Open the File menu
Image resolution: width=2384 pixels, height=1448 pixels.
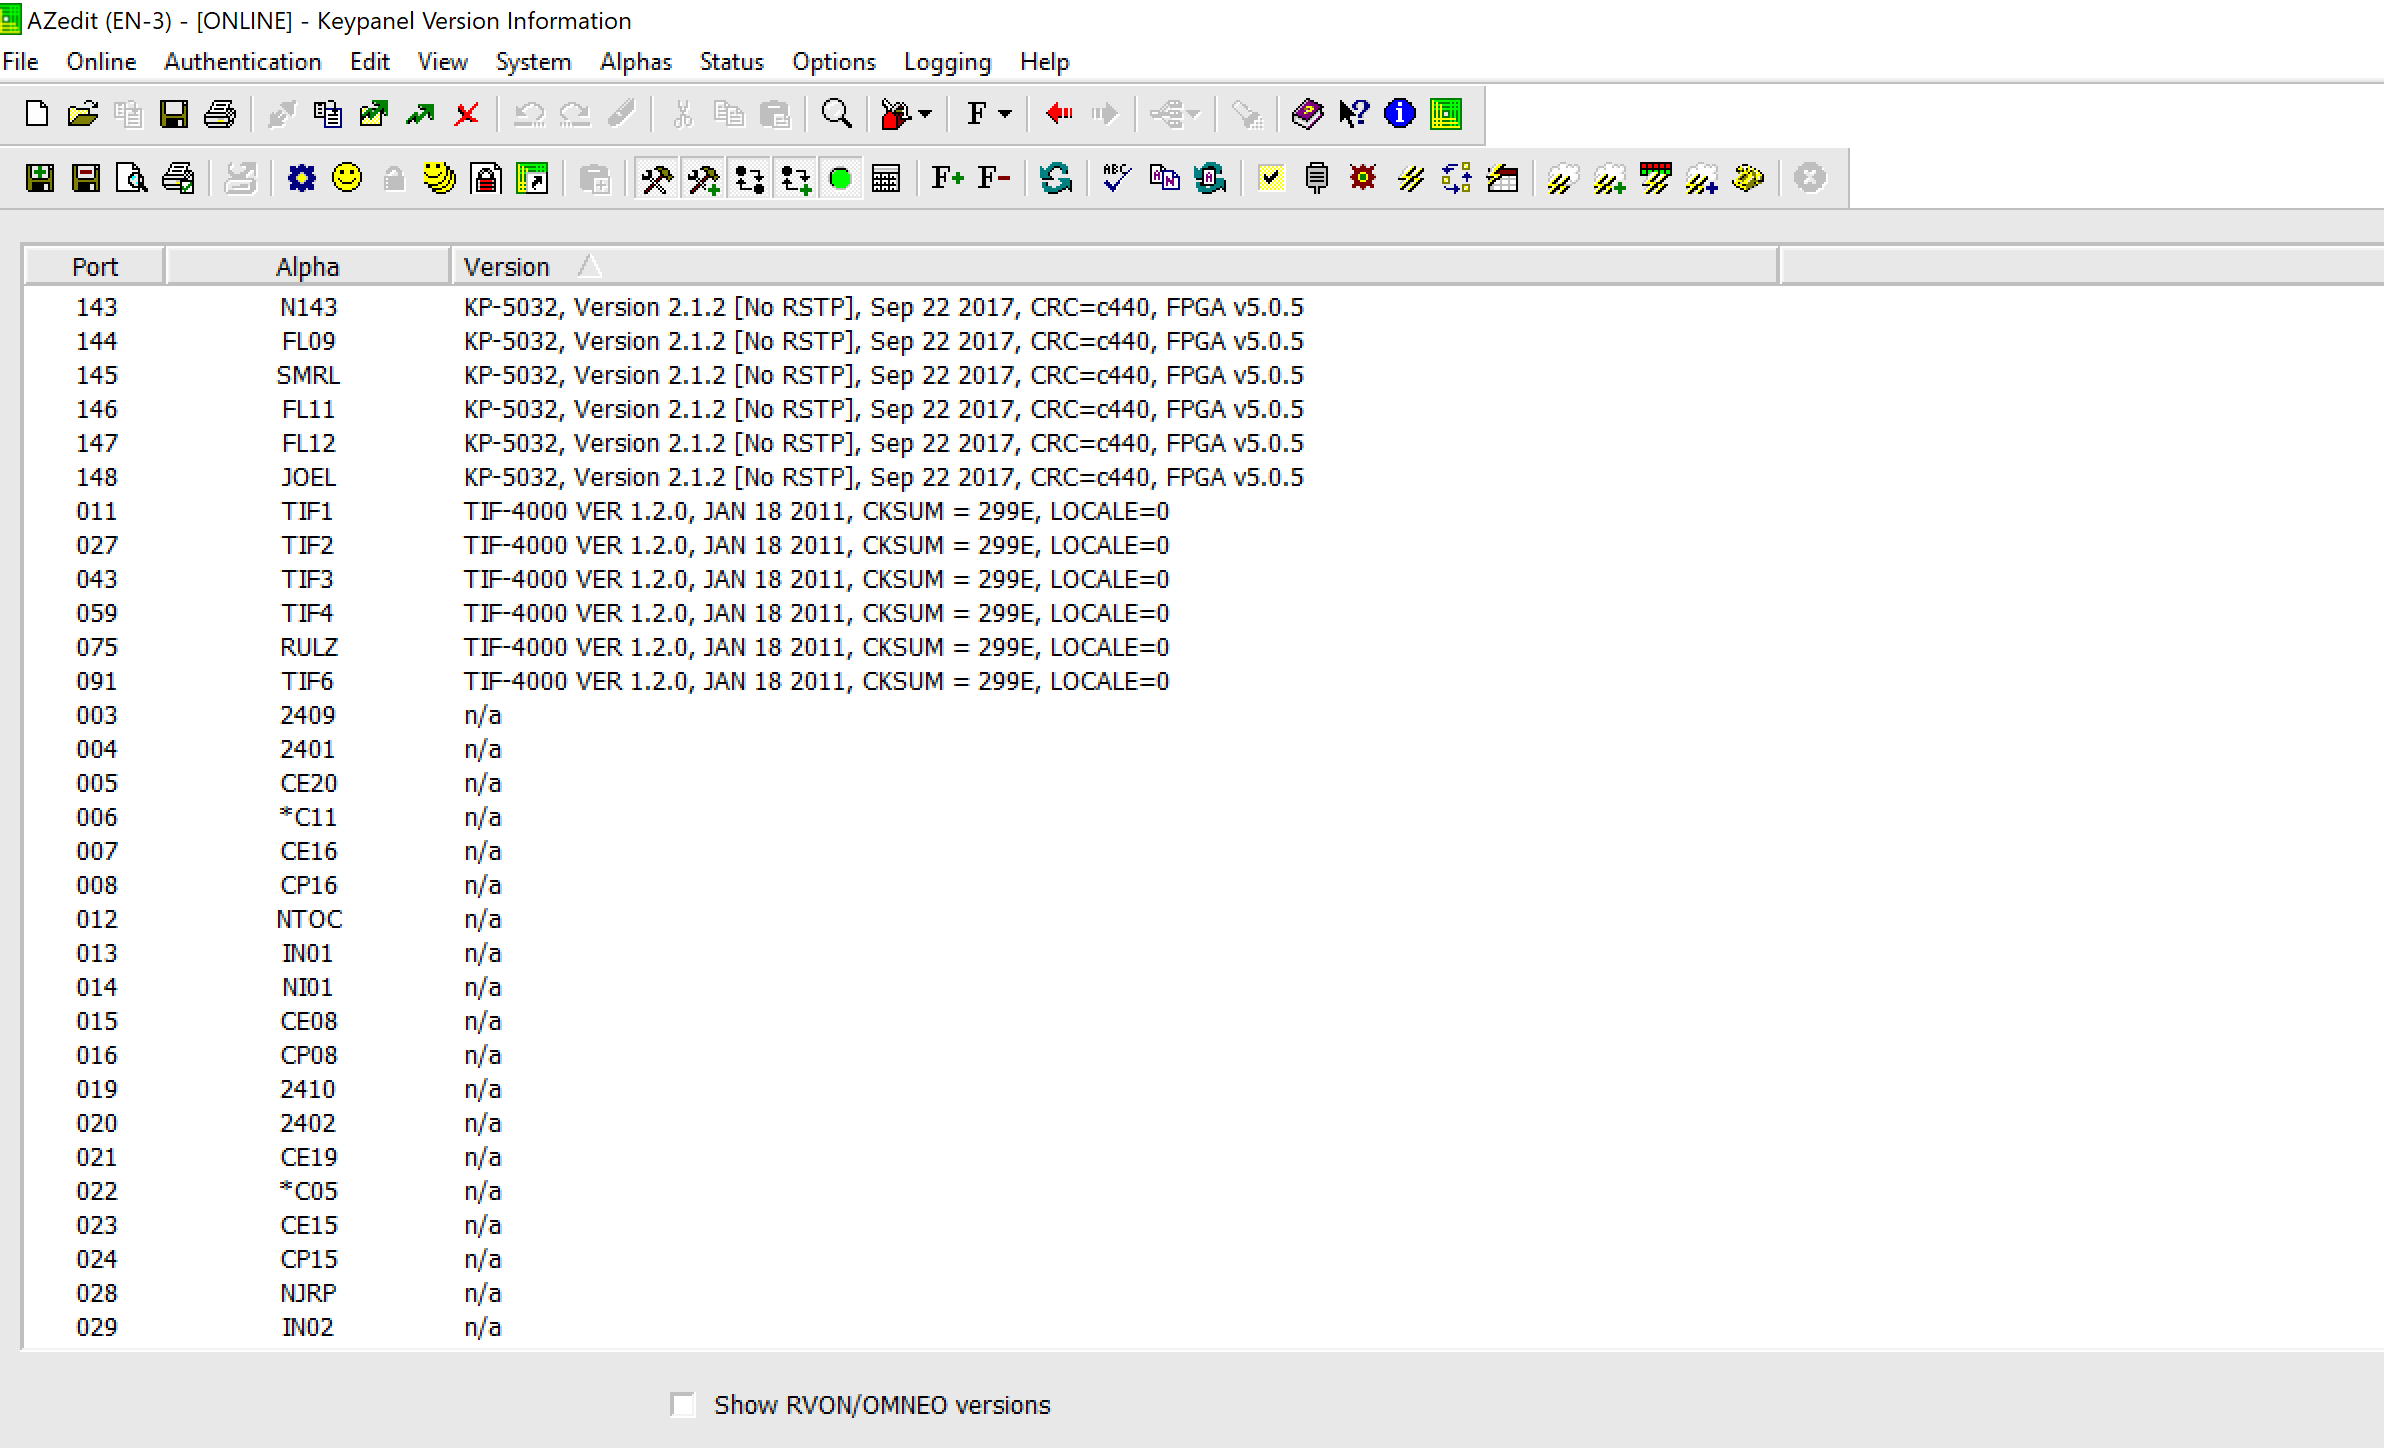(x=21, y=62)
